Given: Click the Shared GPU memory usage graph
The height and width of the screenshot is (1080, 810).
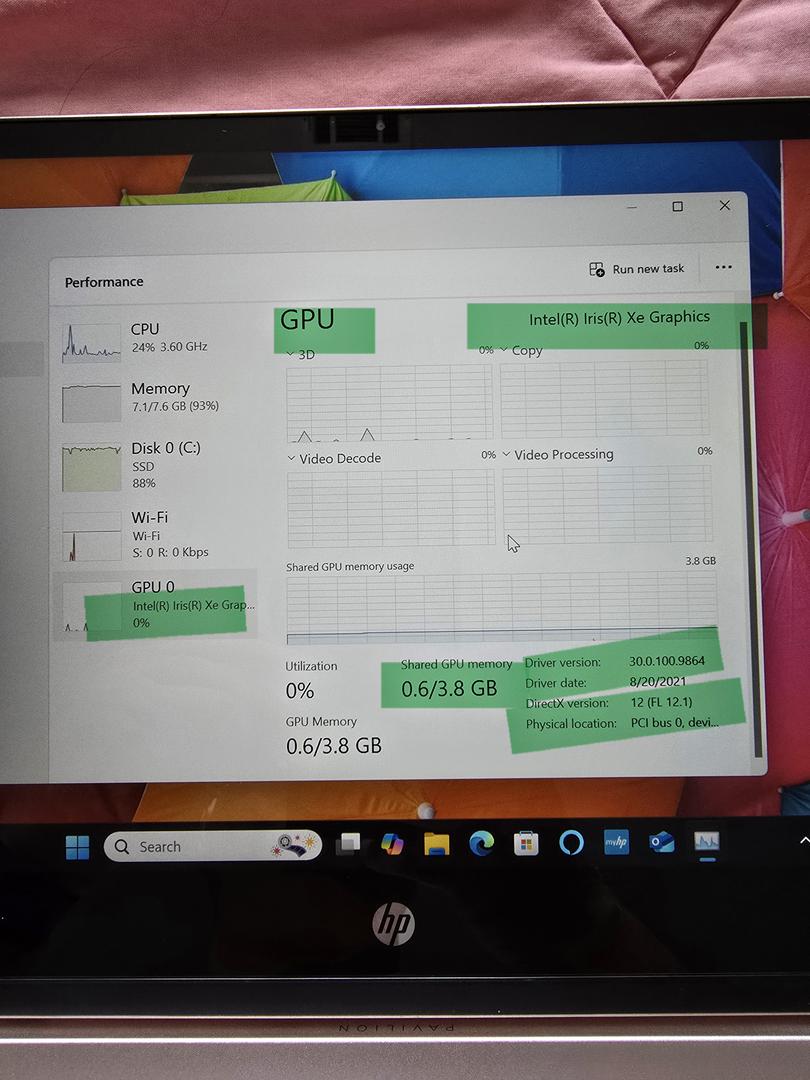Looking at the screenshot, I should pos(501,608).
